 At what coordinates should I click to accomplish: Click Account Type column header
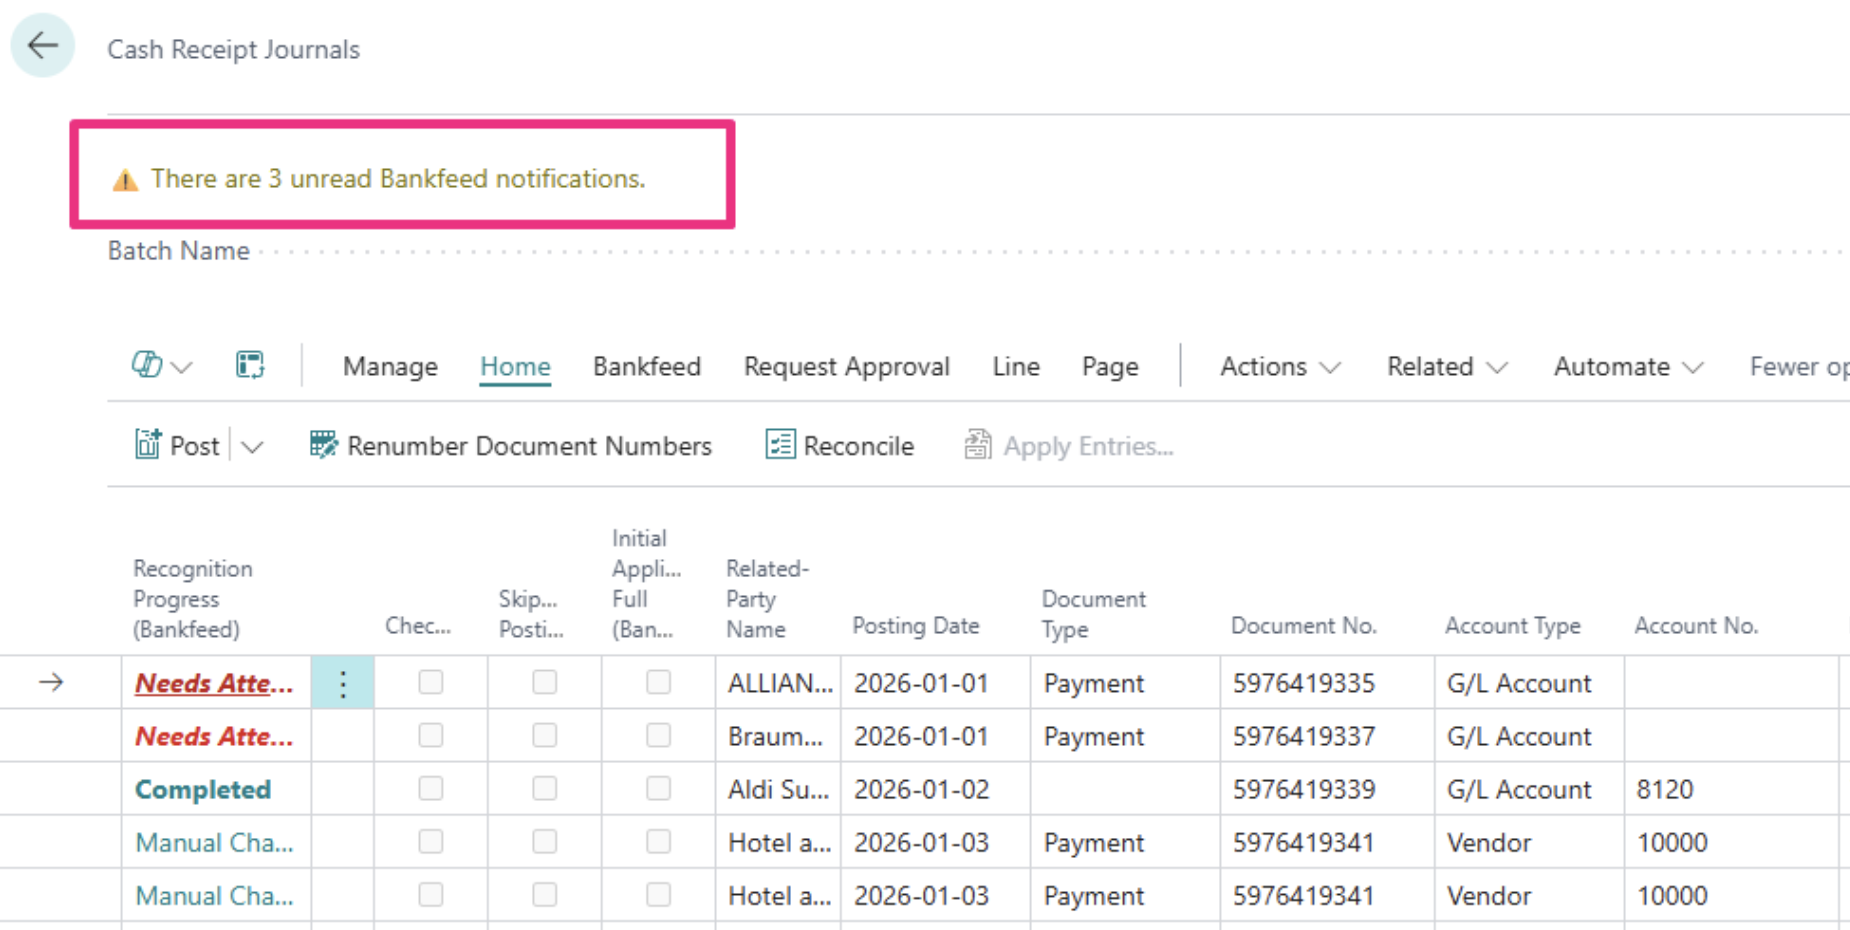click(x=1513, y=626)
